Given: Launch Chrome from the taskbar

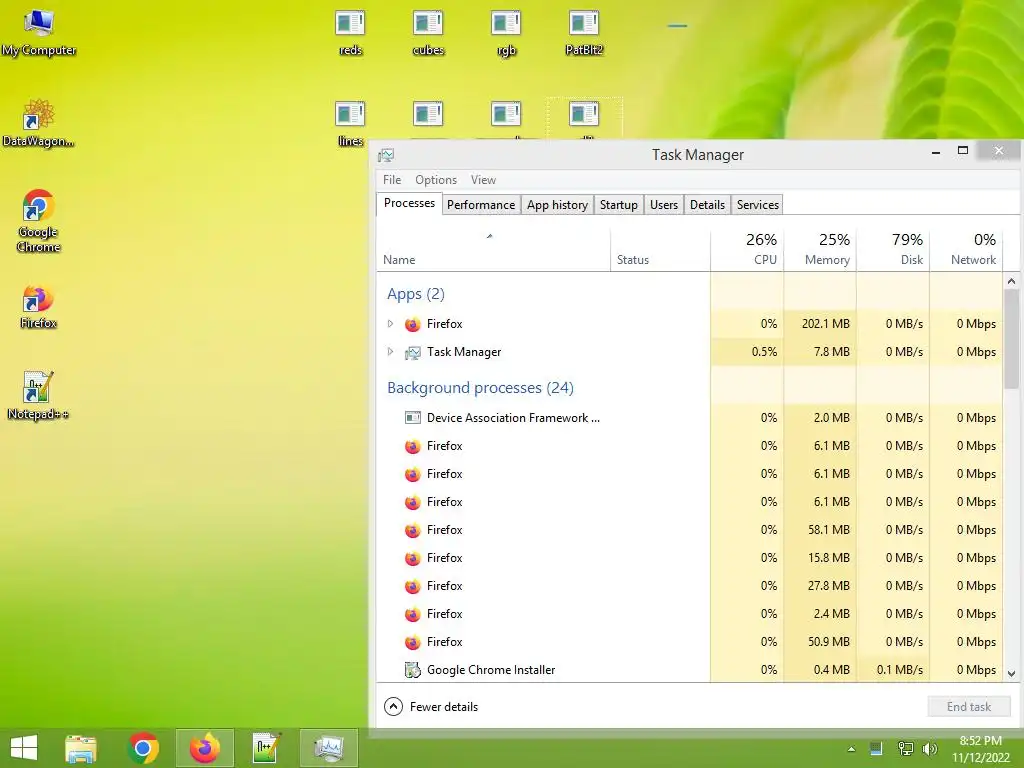Looking at the screenshot, I should point(143,748).
